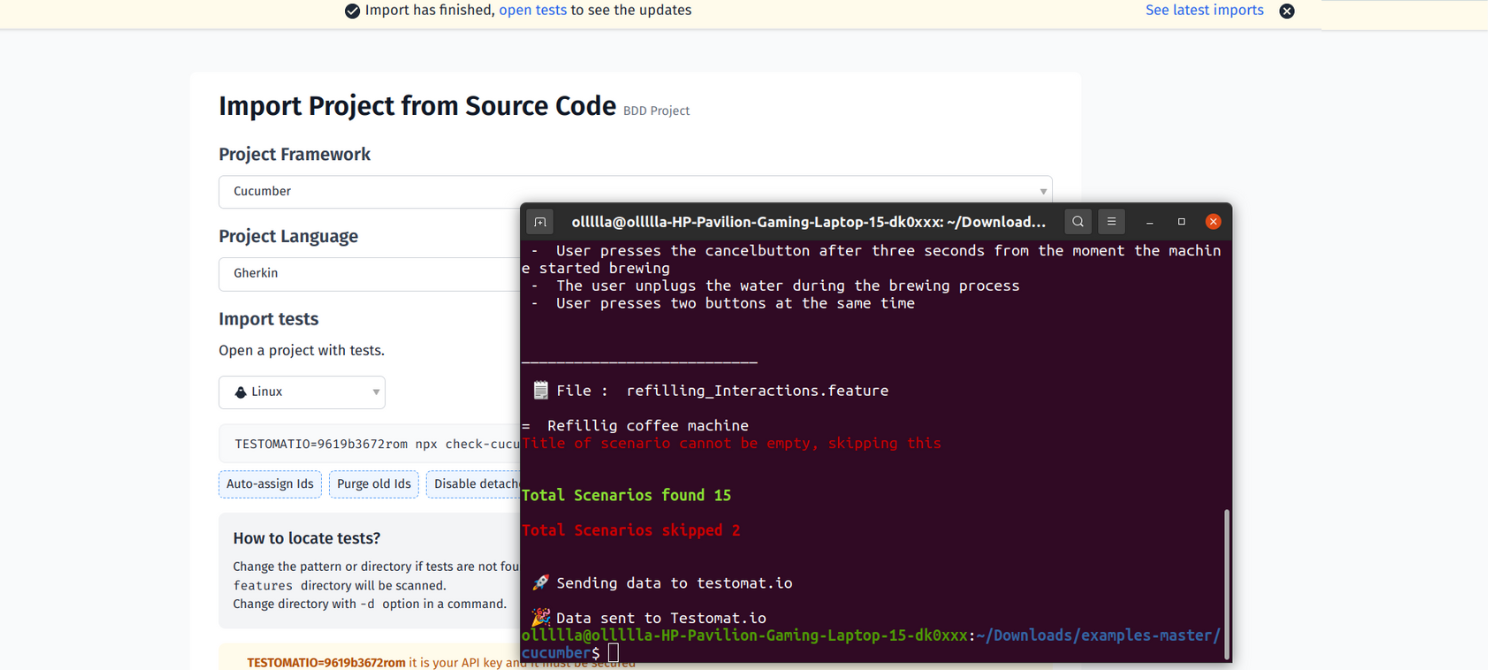The height and width of the screenshot is (670, 1488).
Task: Enable the Auto-assign Ids option
Action: point(270,484)
